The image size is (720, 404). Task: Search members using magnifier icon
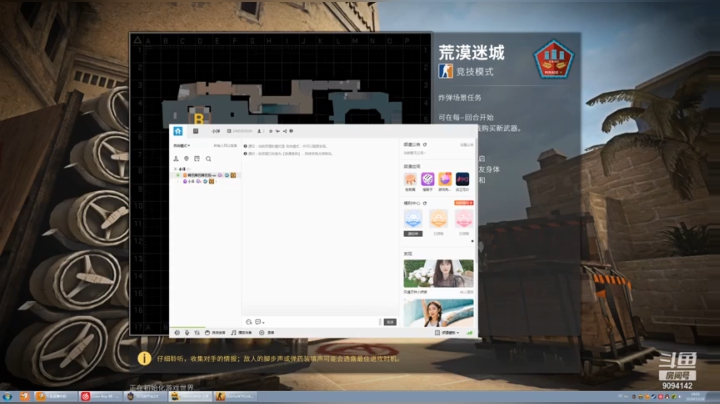208,159
